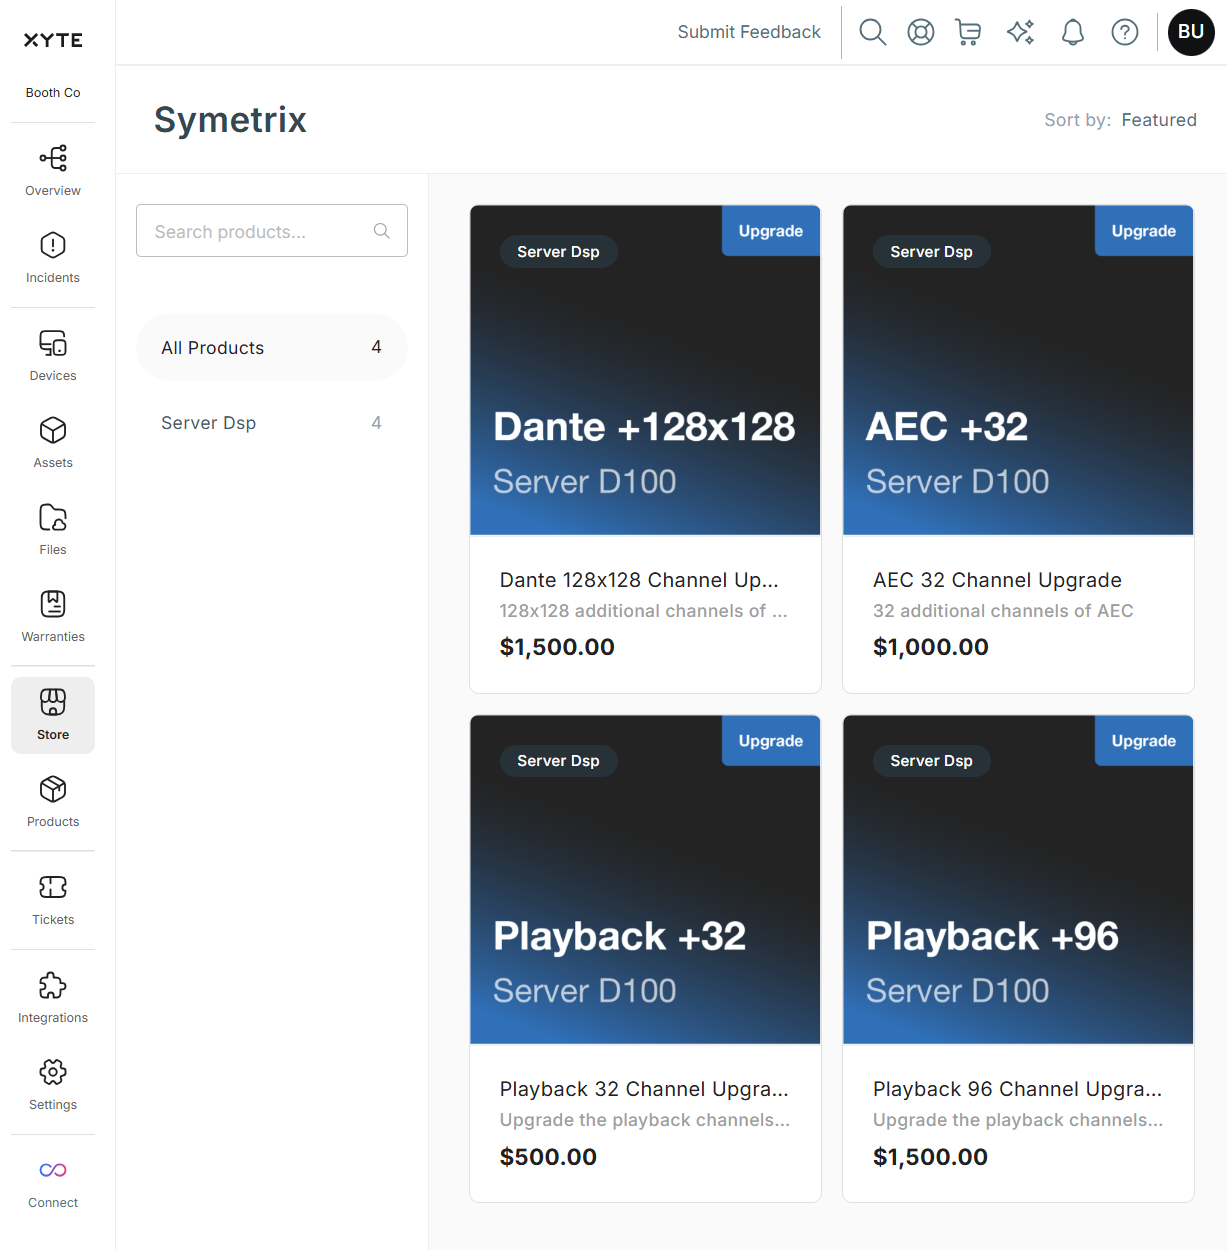Click '32 additional channels of AEC' description
The image size is (1227, 1250).
tap(1003, 611)
